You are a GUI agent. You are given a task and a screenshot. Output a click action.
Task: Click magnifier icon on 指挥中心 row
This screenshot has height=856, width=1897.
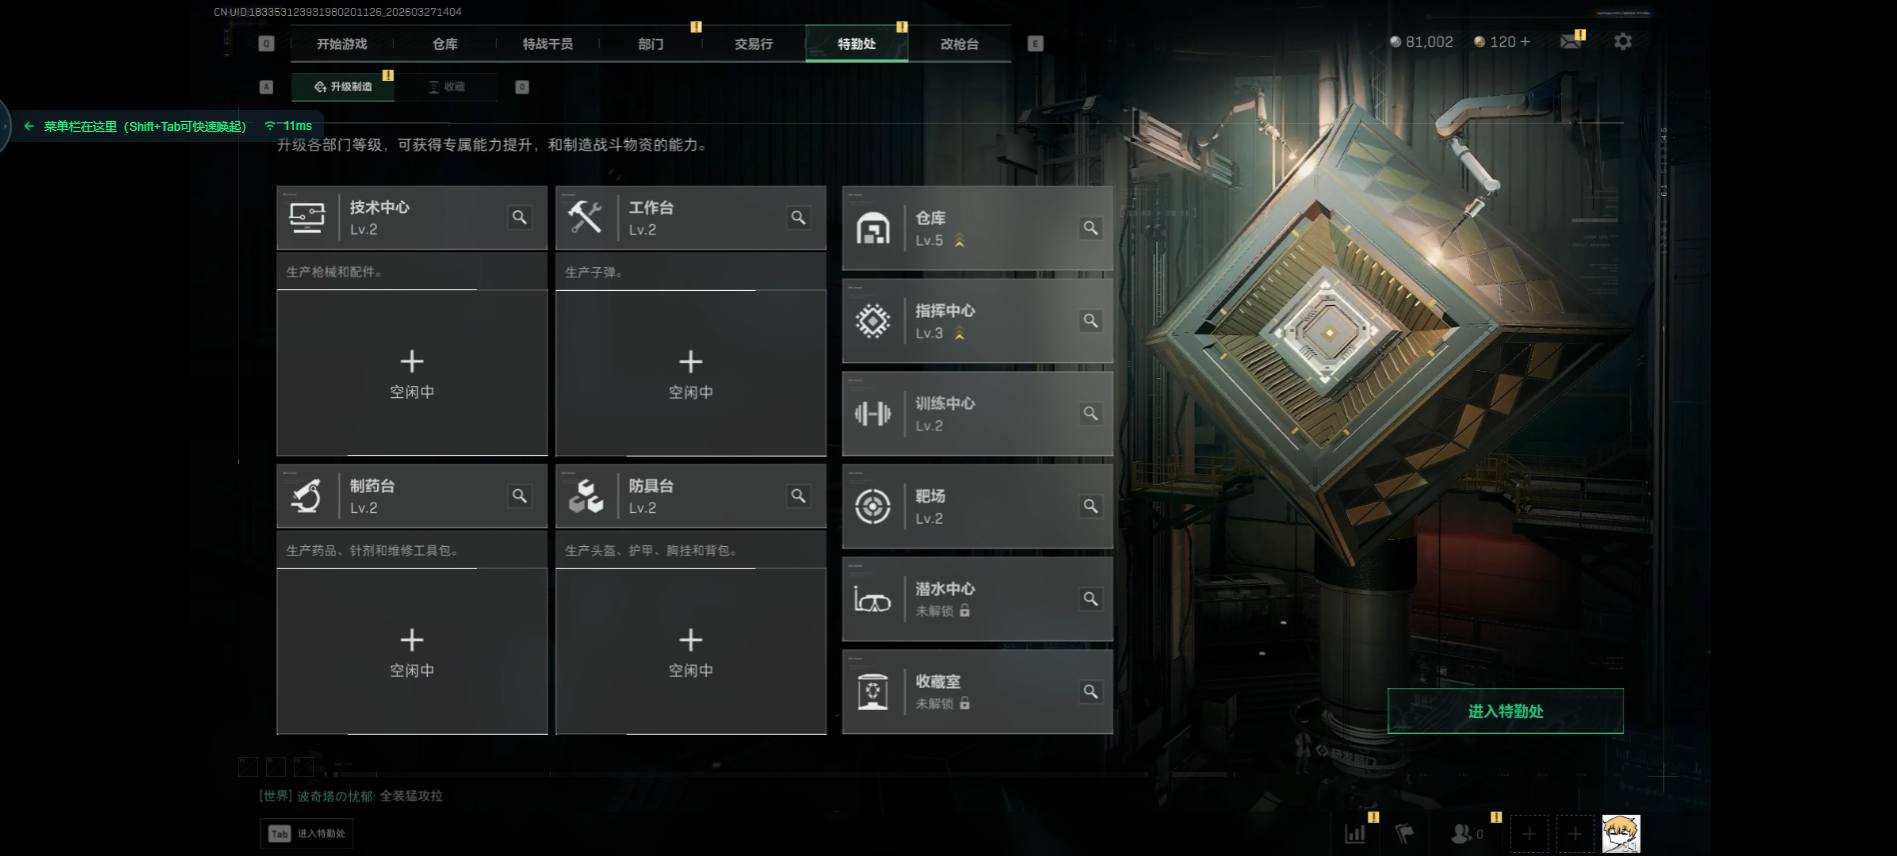(1090, 321)
